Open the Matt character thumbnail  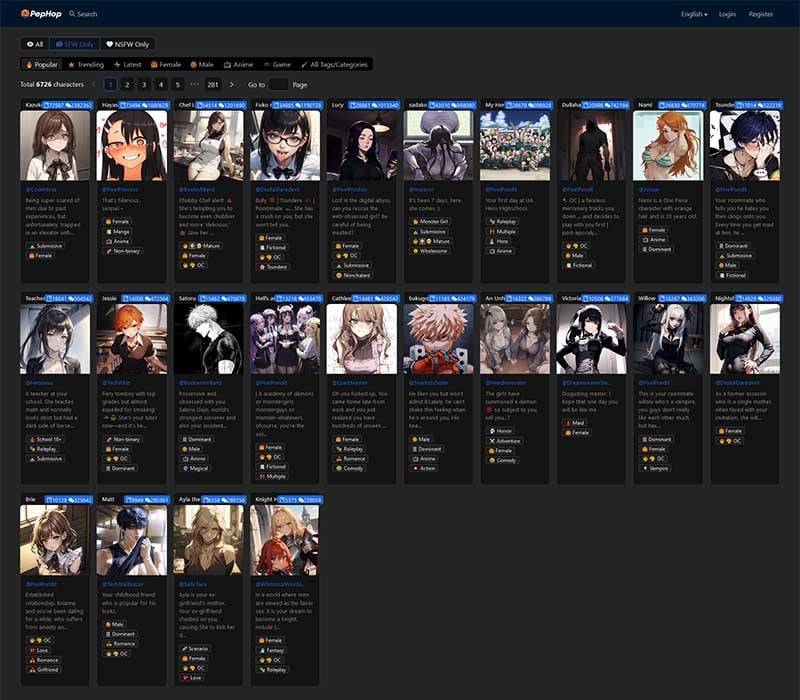tap(132, 540)
